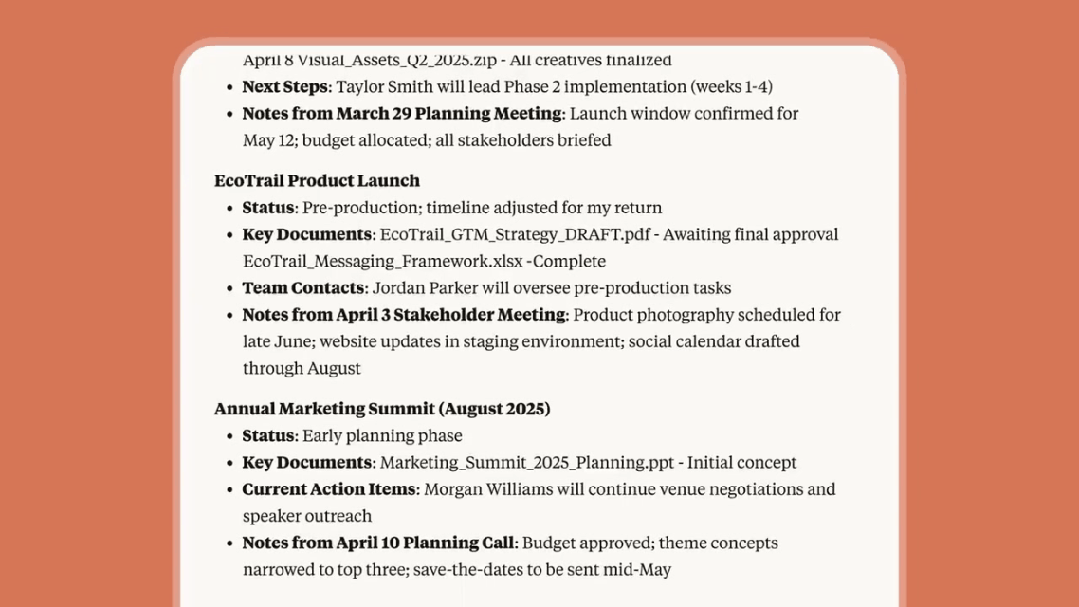1079x607 pixels.
Task: Click Status label under EcoTrail Product Launch
Action: click(268, 208)
